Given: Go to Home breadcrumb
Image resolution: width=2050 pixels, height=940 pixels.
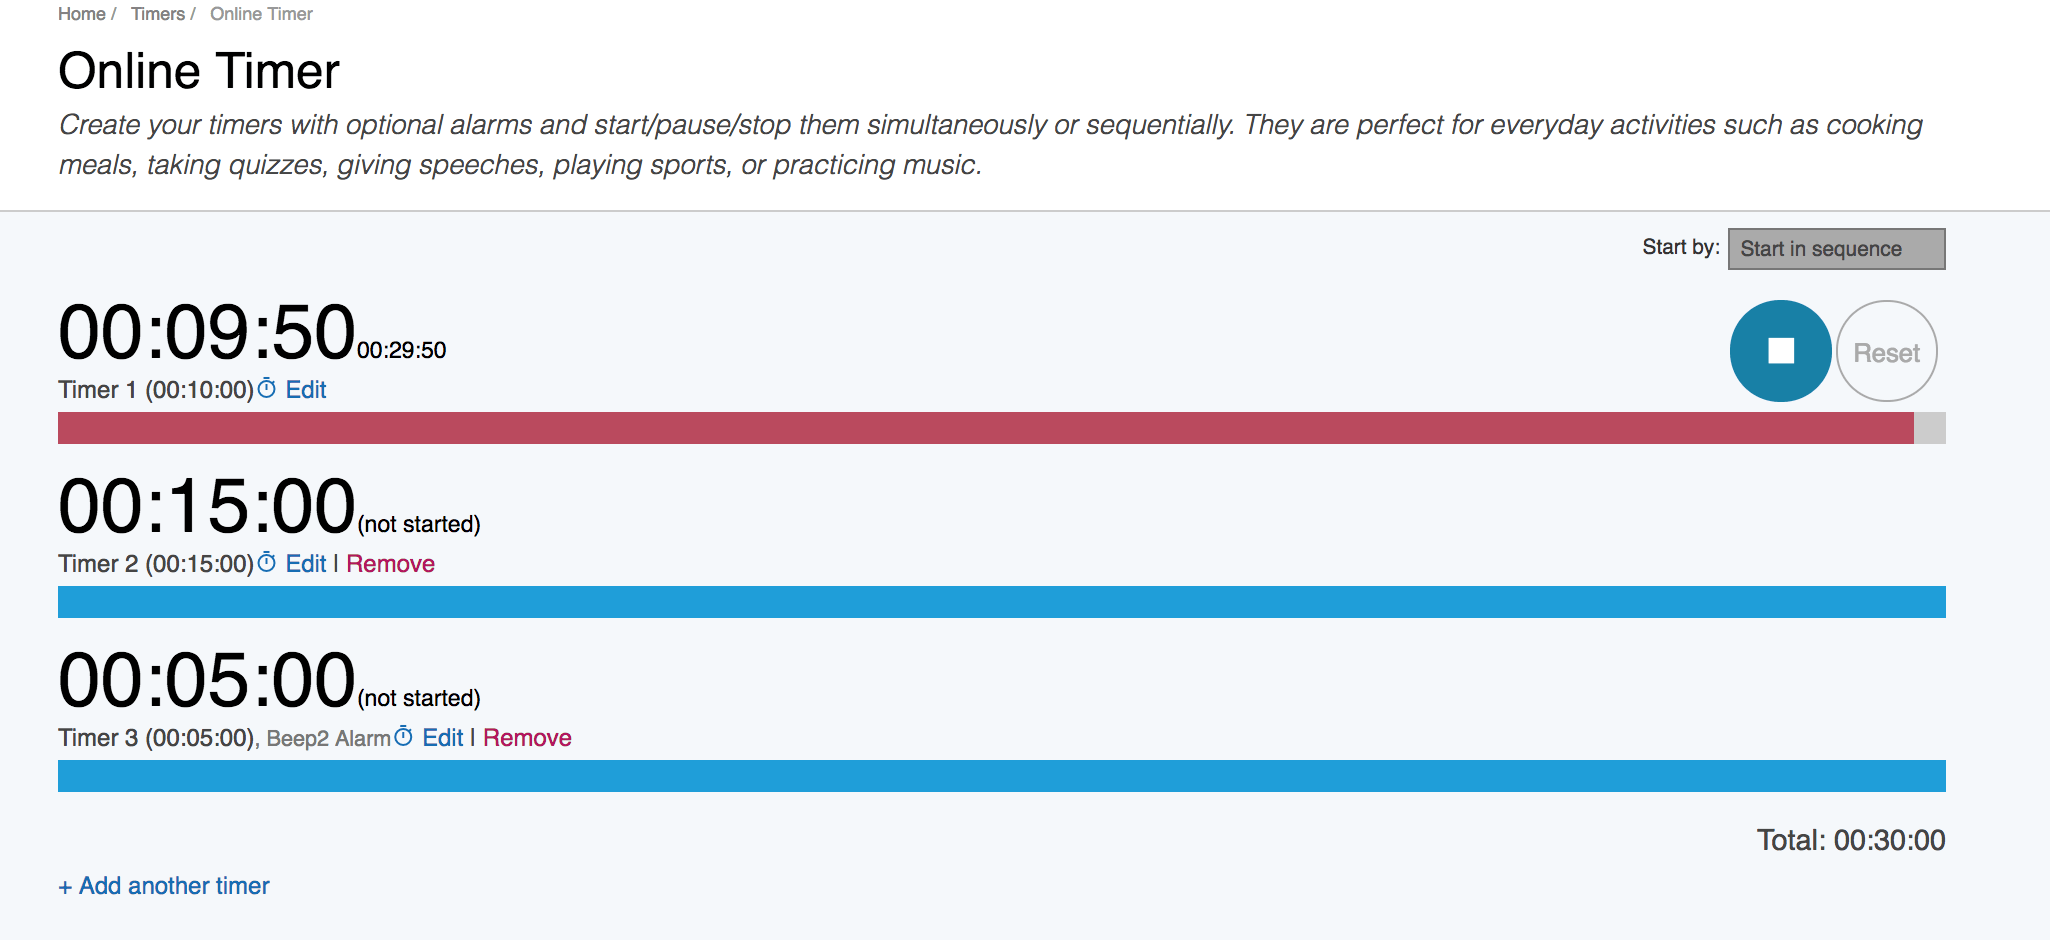Looking at the screenshot, I should (82, 14).
